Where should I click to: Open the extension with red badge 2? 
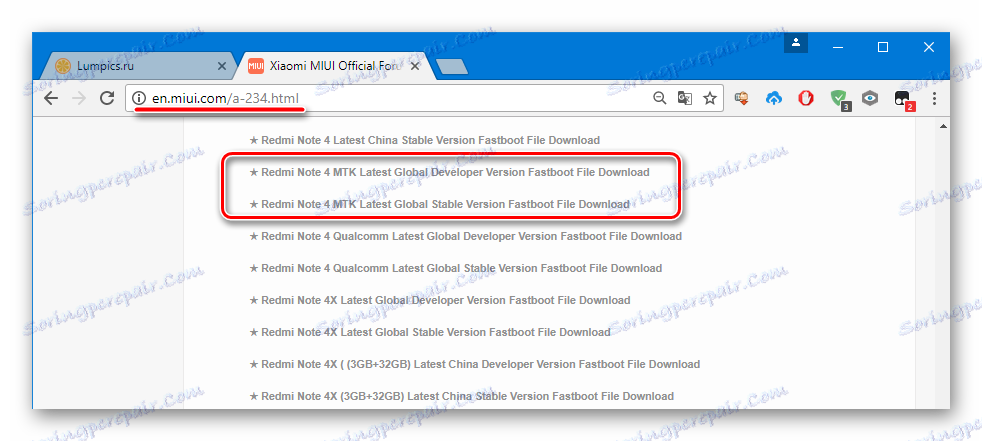click(x=903, y=100)
